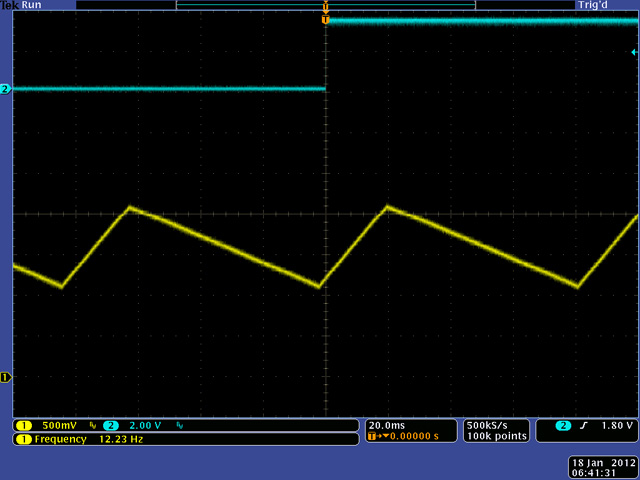Click the channel 1 badge beside 500mV
This screenshot has height=480, width=640.
pos(22,425)
